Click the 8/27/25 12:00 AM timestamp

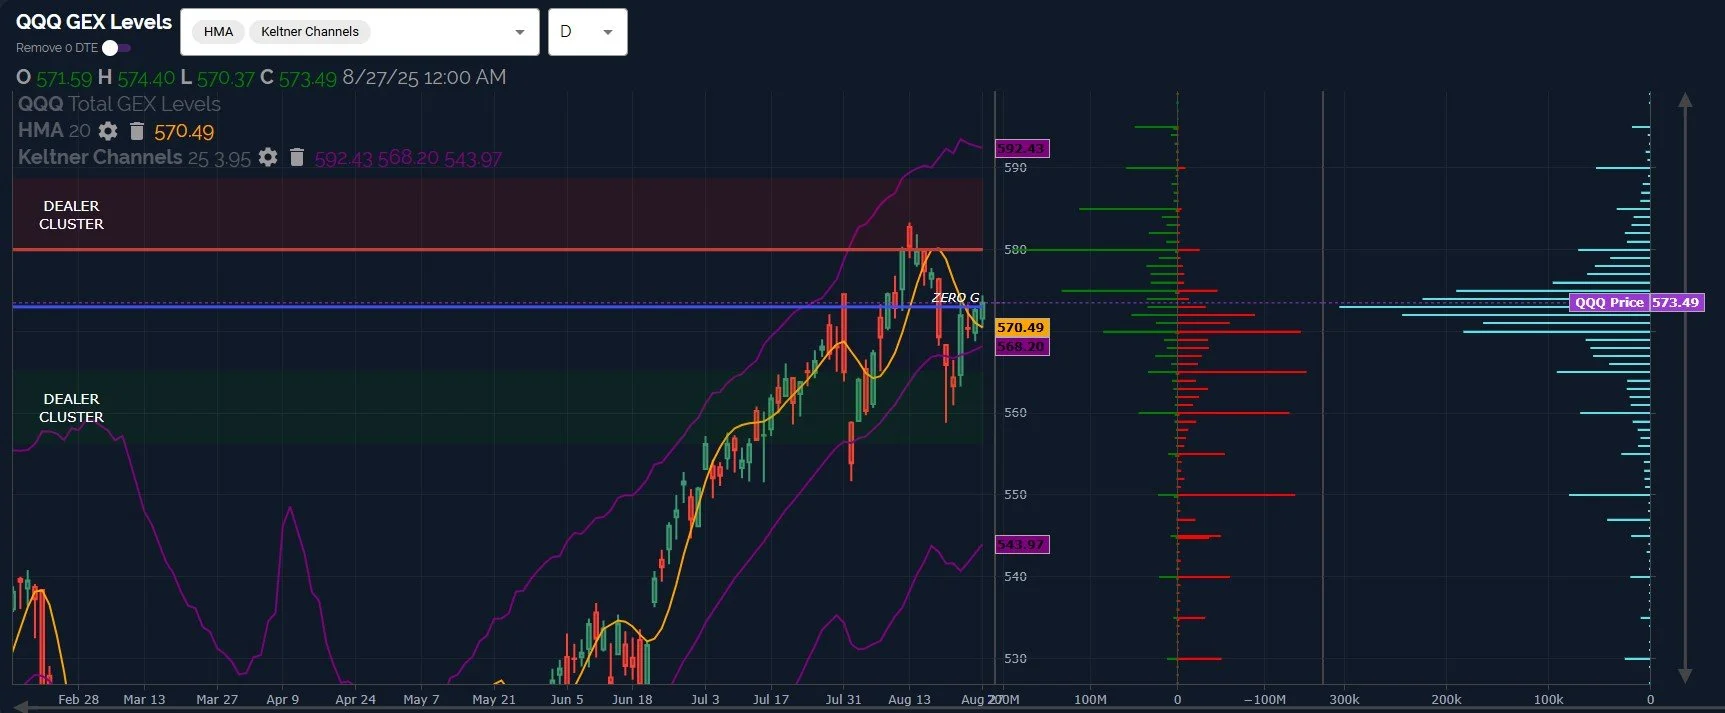pyautogui.click(x=424, y=77)
